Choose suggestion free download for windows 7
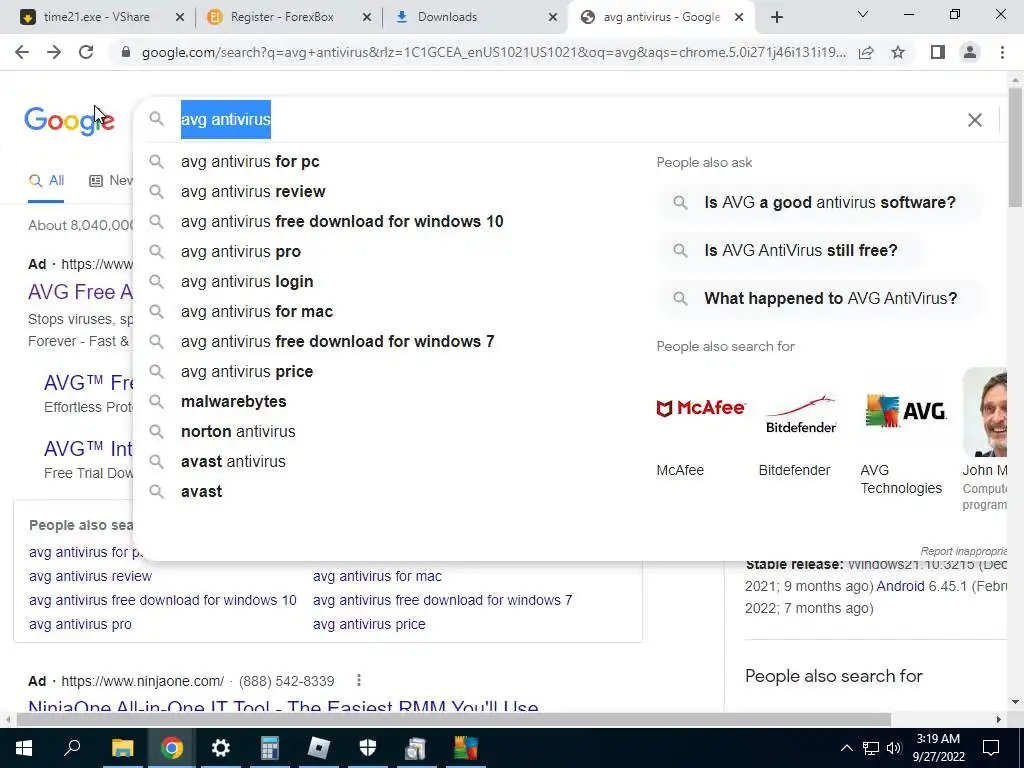The width and height of the screenshot is (1024, 768). click(x=338, y=342)
